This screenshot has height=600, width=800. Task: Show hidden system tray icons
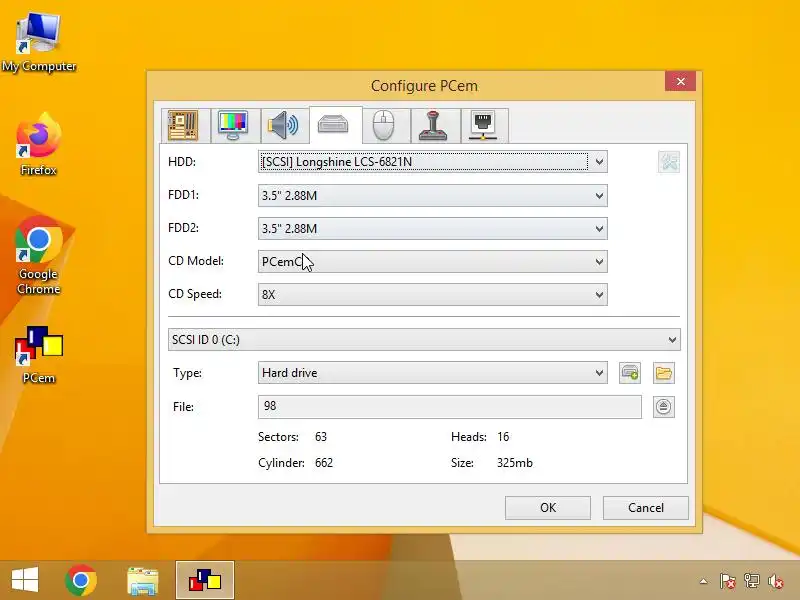coord(704,581)
